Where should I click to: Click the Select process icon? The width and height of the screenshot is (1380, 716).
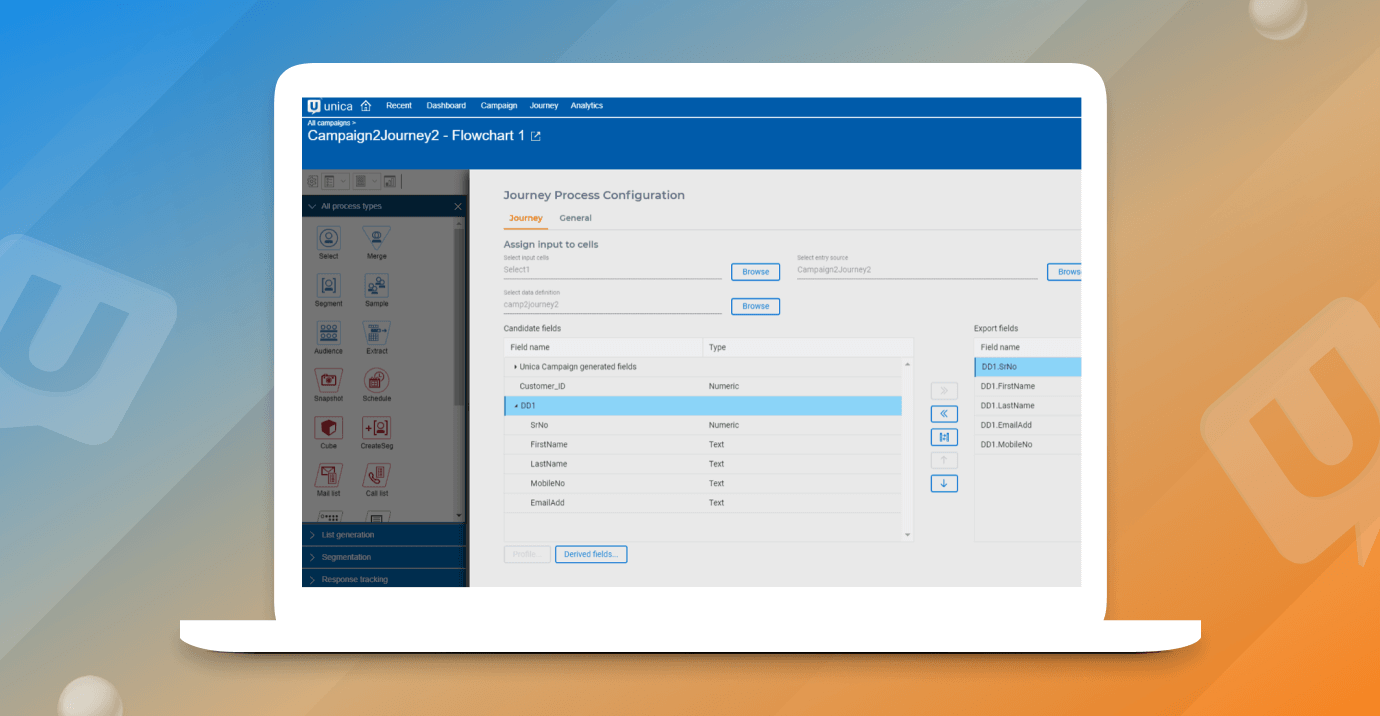(328, 238)
